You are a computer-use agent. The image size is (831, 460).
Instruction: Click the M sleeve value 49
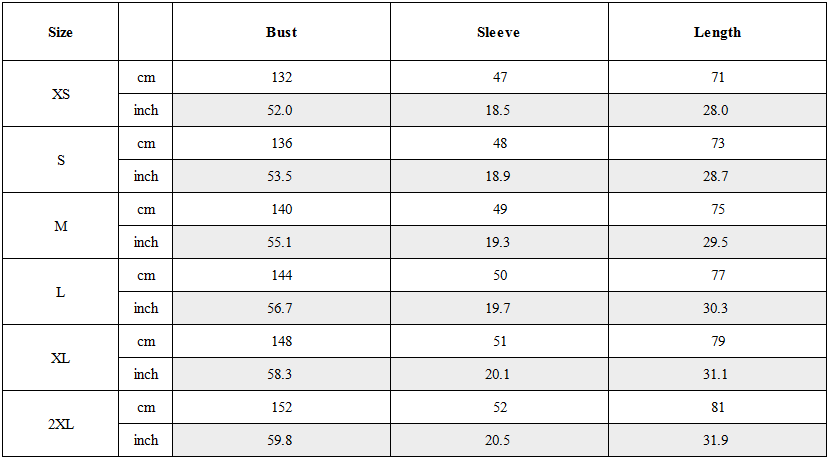click(499, 209)
